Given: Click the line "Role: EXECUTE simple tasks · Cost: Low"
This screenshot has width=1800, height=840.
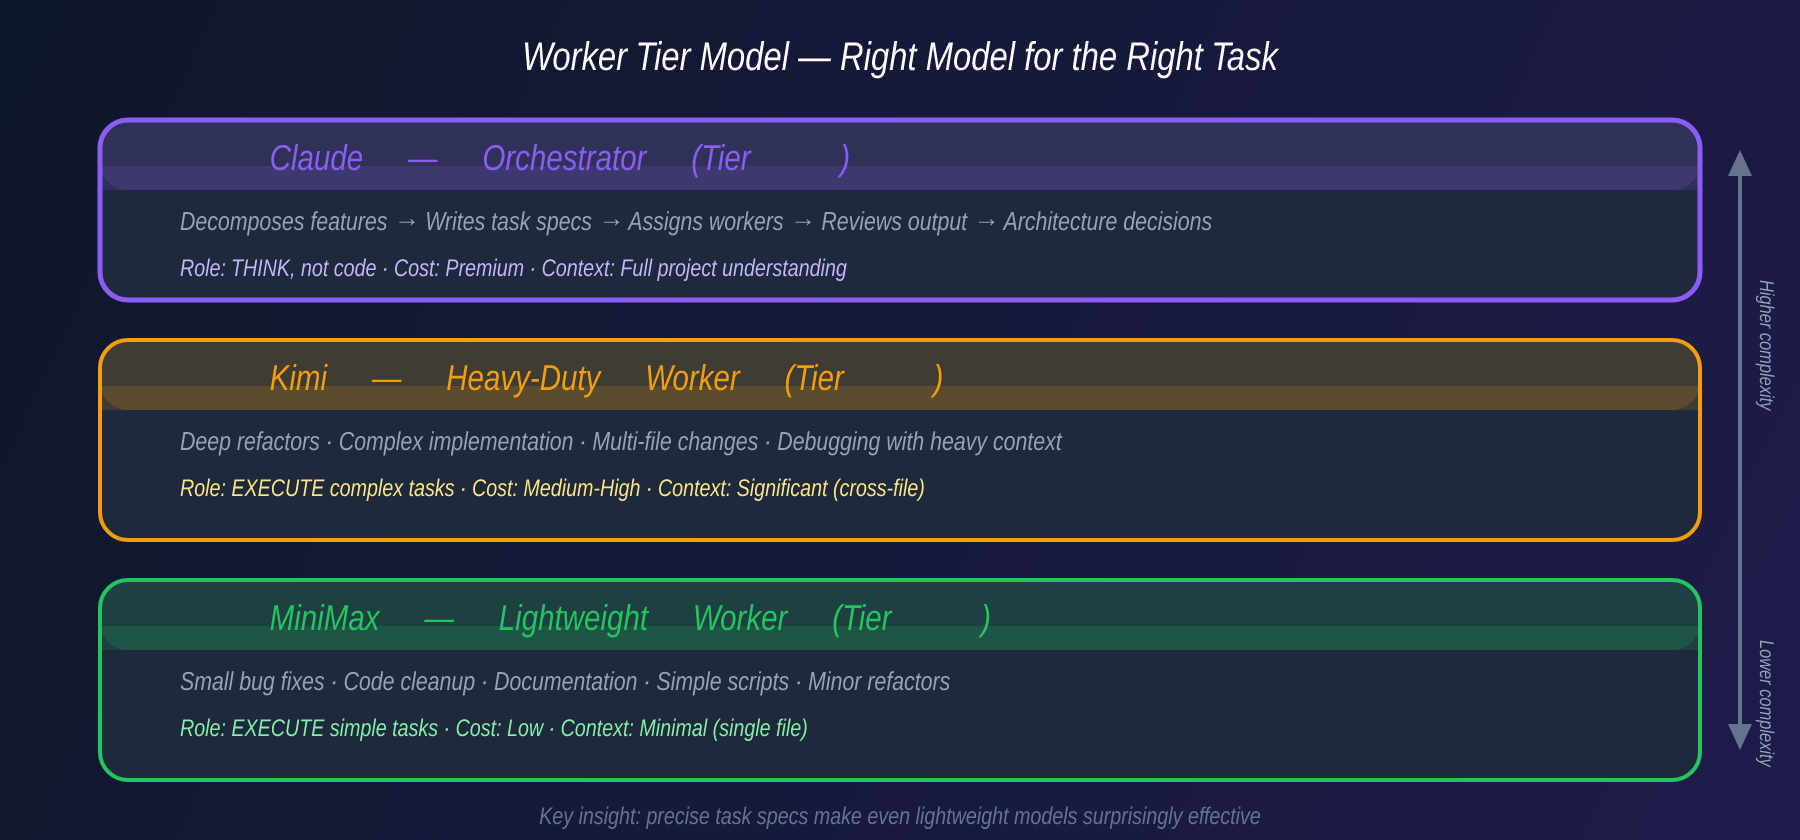Looking at the screenshot, I should [494, 728].
